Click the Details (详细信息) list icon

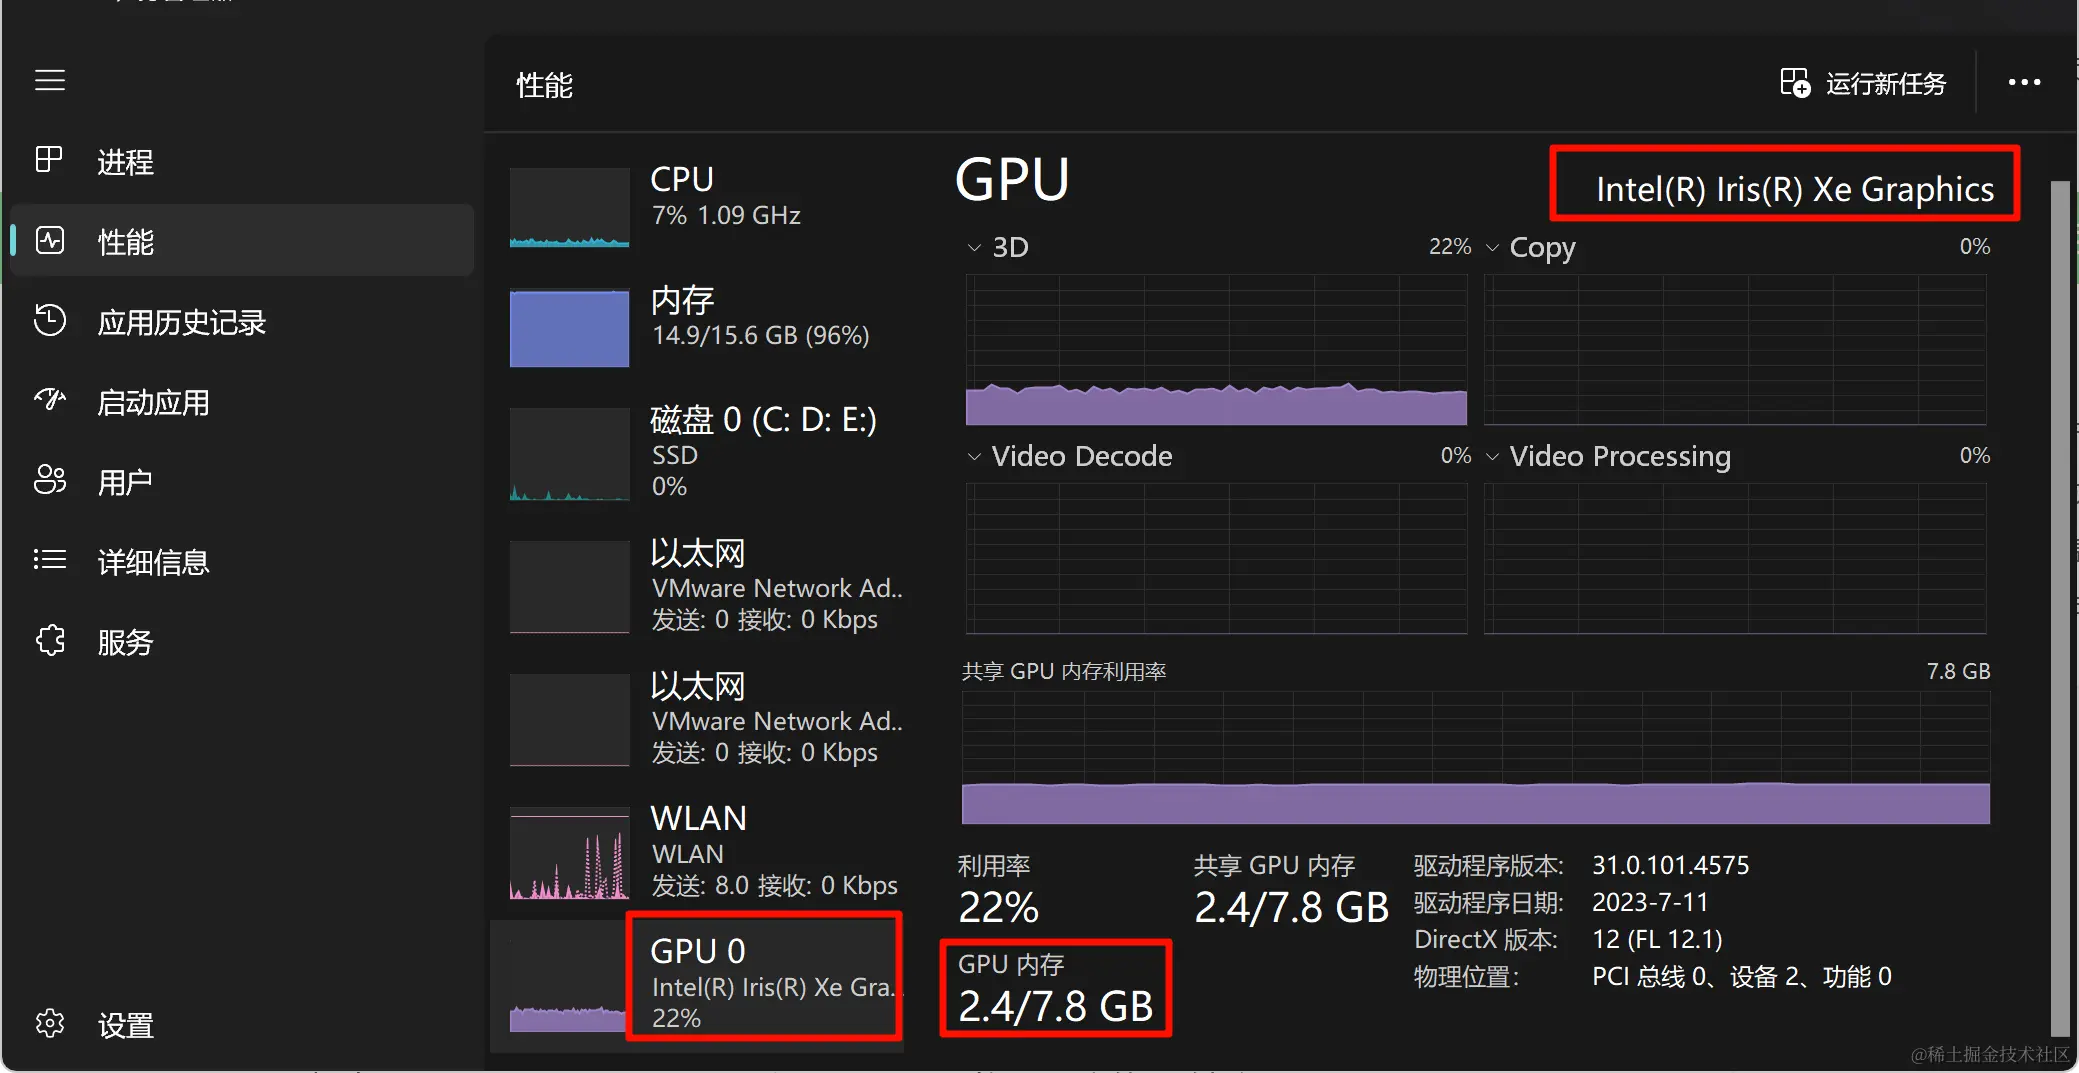tap(49, 560)
